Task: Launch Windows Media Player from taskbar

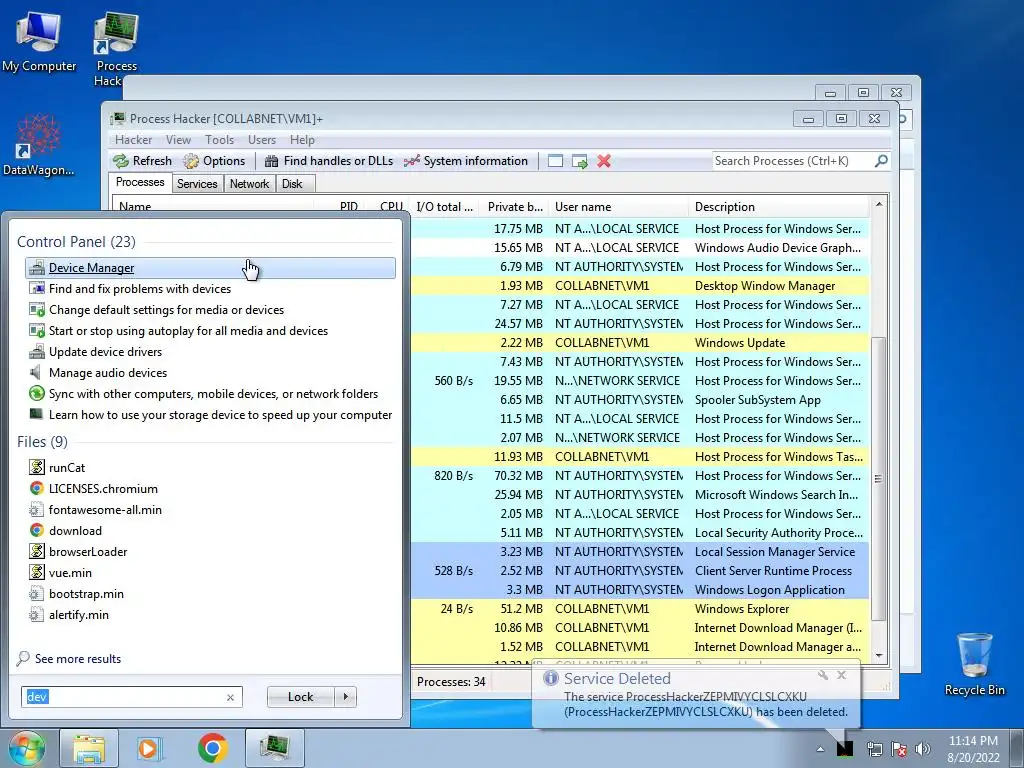Action: click(x=150, y=748)
